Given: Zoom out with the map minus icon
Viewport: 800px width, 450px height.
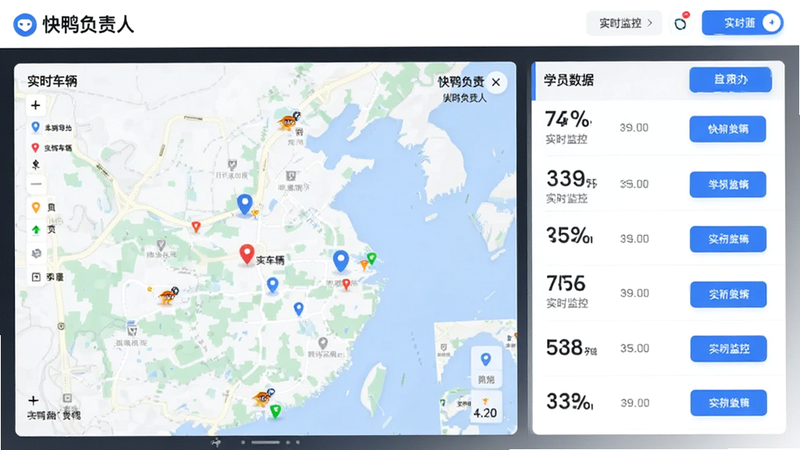Looking at the screenshot, I should [36, 184].
